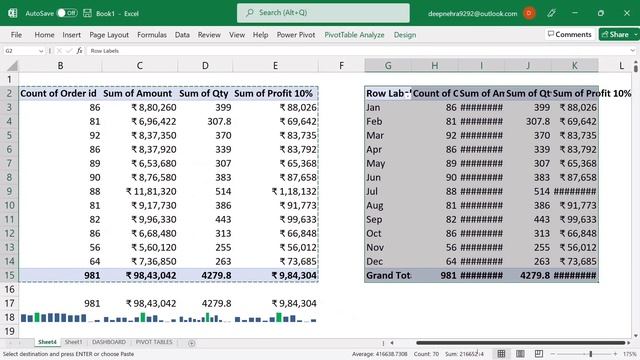
Task: Click the formula bar Cancel icon
Action: tap(59, 51)
